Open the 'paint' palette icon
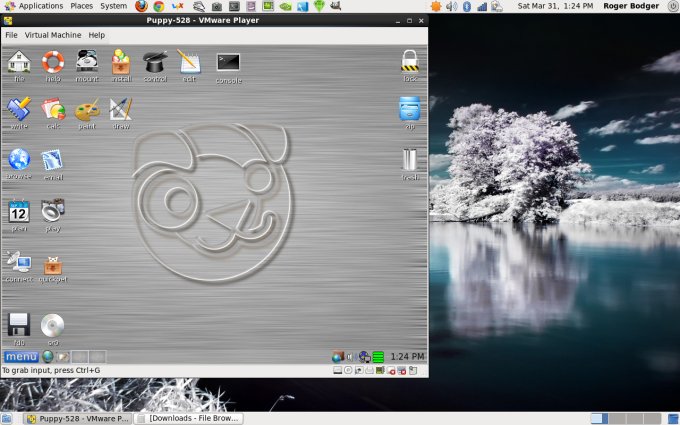This screenshot has width=680, height=425. click(87, 110)
